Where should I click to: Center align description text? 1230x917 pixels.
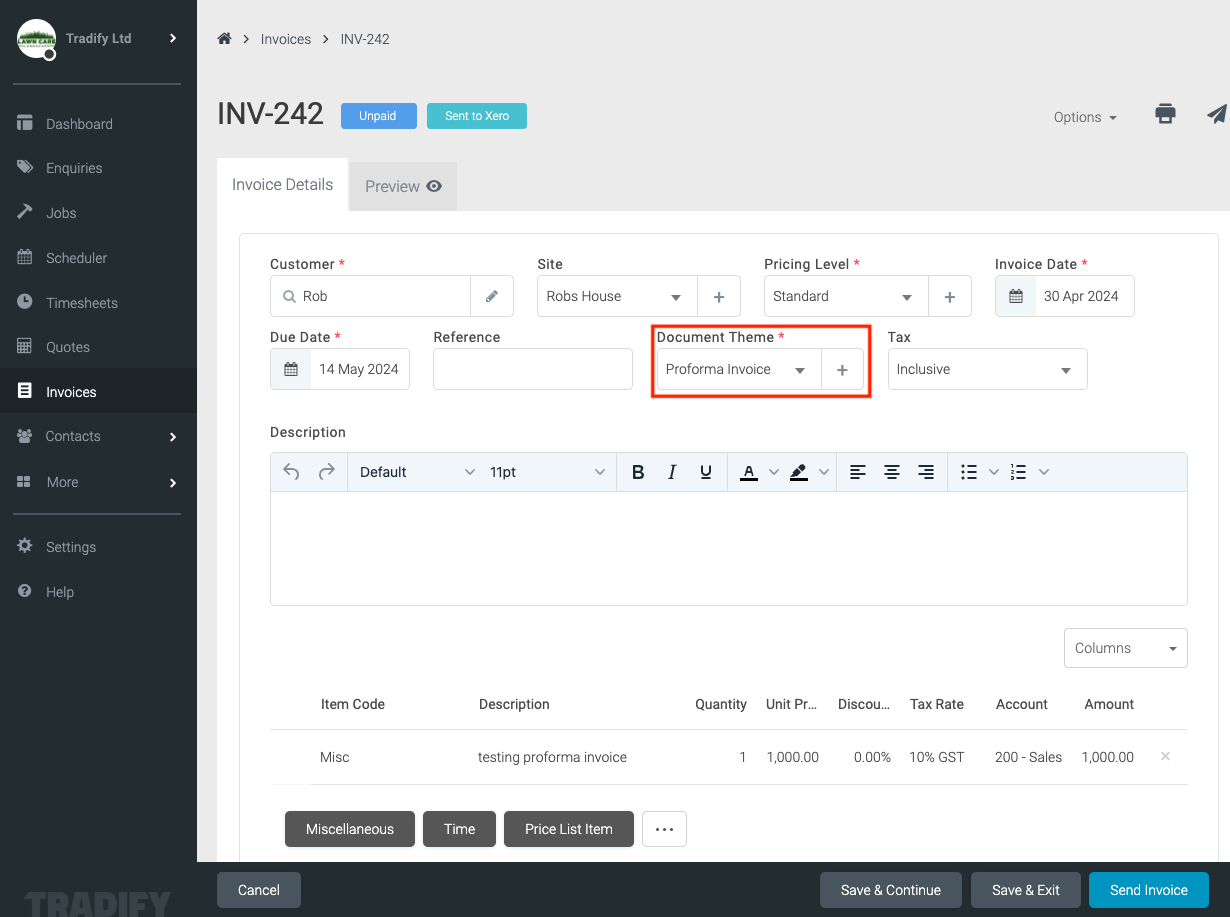[x=892, y=472]
